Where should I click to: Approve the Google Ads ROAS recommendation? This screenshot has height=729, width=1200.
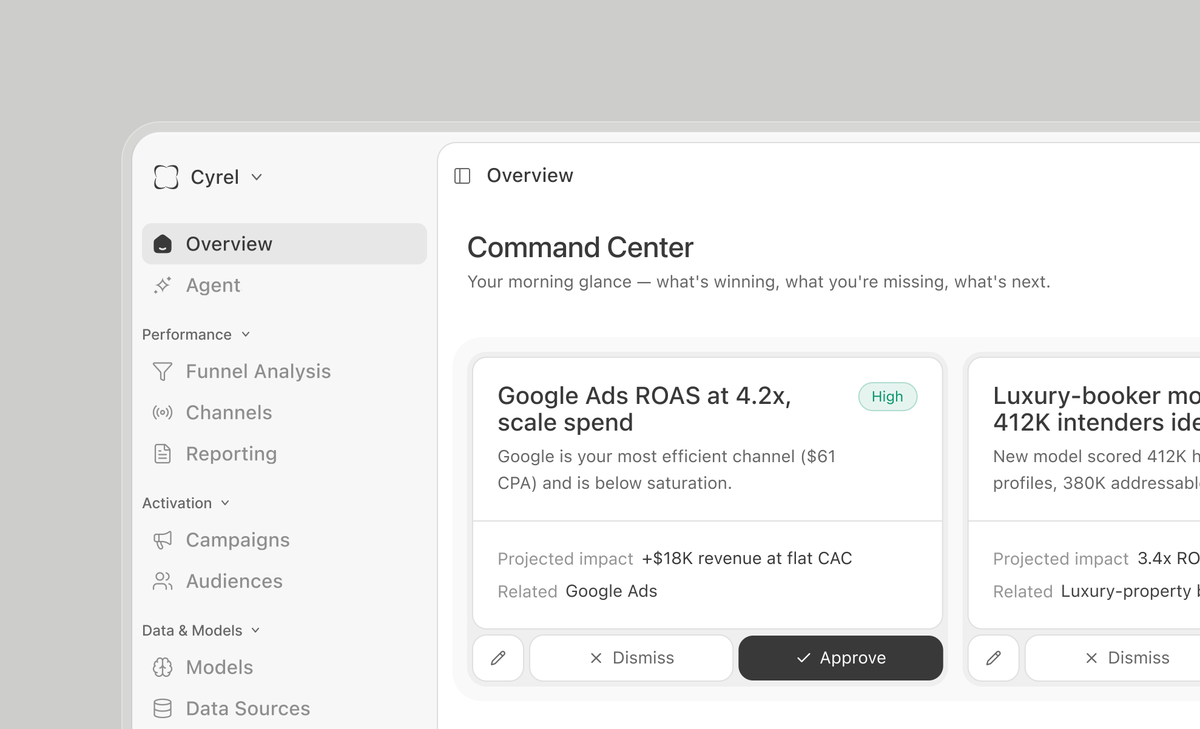(841, 658)
